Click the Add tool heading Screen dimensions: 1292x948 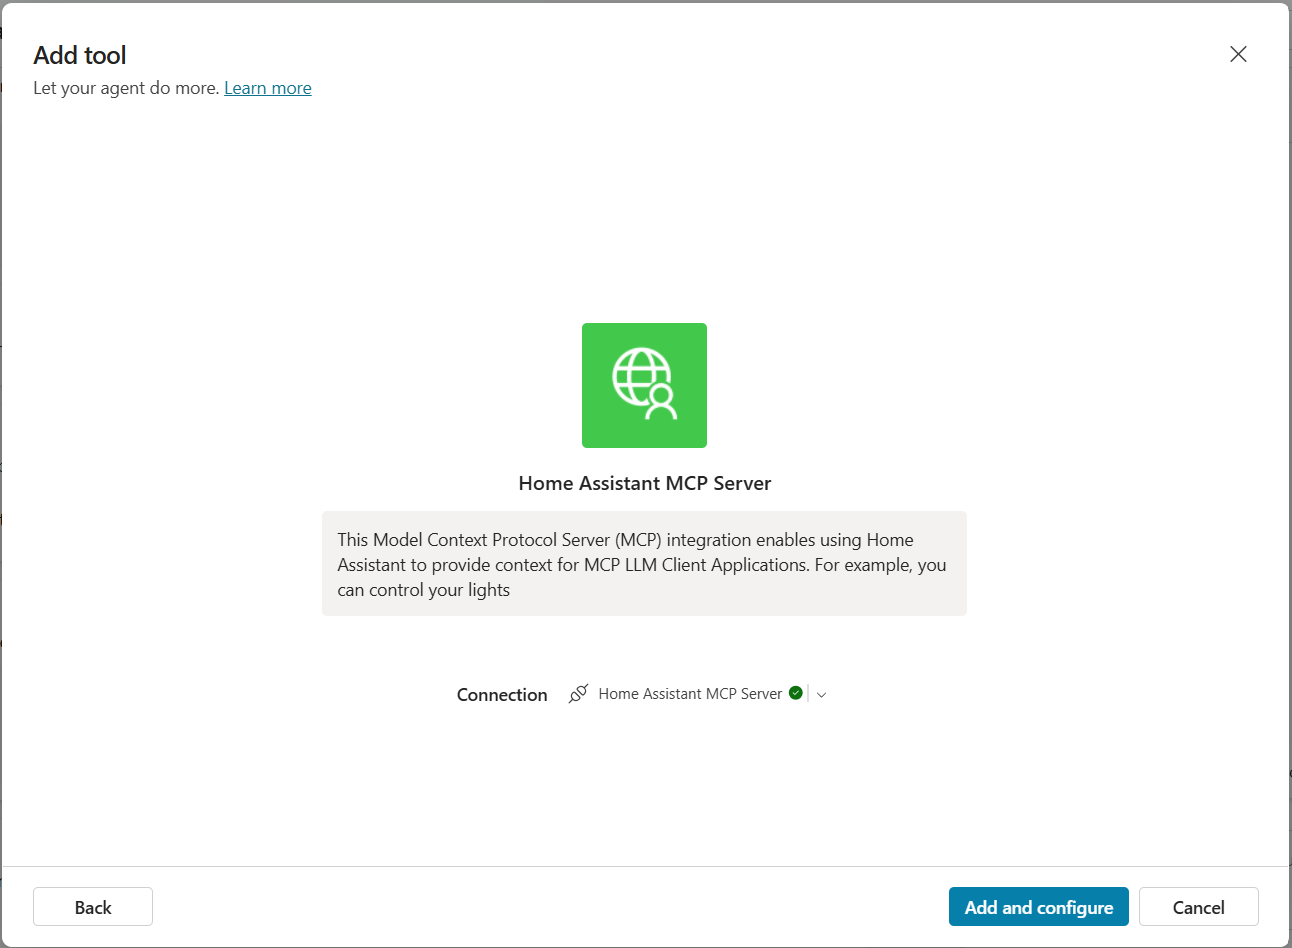click(x=80, y=55)
